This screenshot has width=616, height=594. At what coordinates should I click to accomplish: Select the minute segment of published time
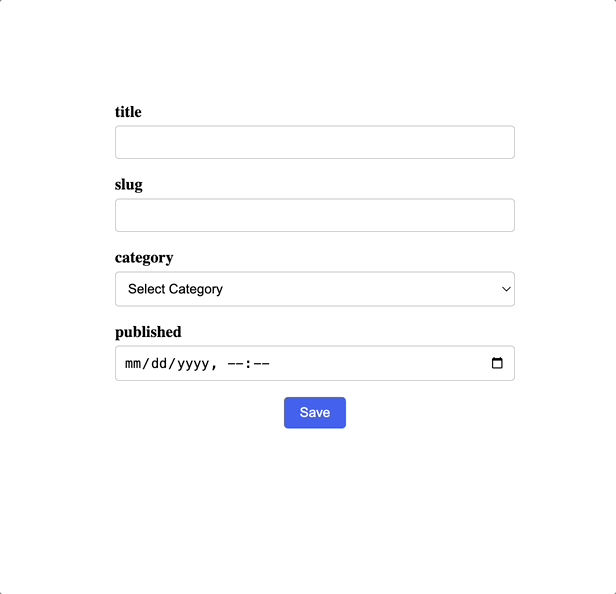(x=262, y=364)
